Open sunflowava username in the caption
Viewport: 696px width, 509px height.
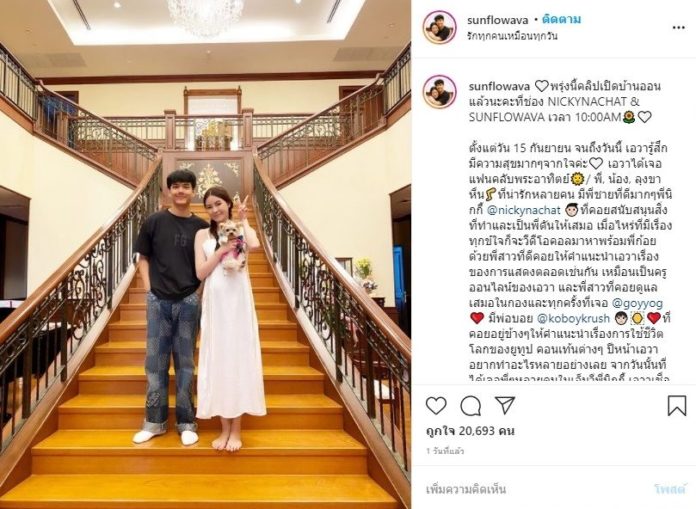click(x=498, y=86)
